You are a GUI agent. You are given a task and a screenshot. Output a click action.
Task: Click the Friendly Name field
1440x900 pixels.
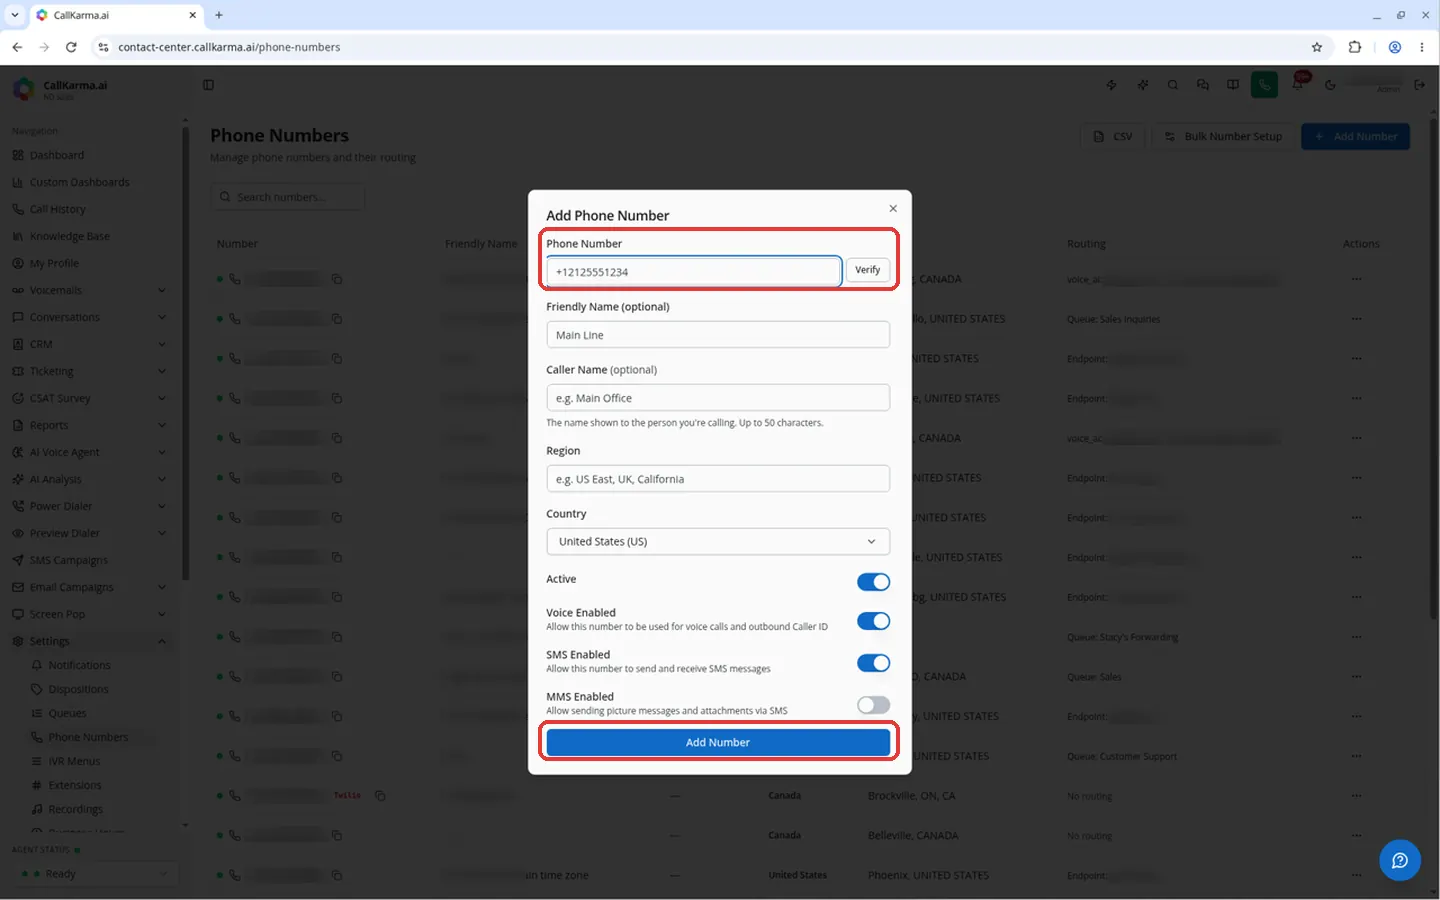pos(718,335)
